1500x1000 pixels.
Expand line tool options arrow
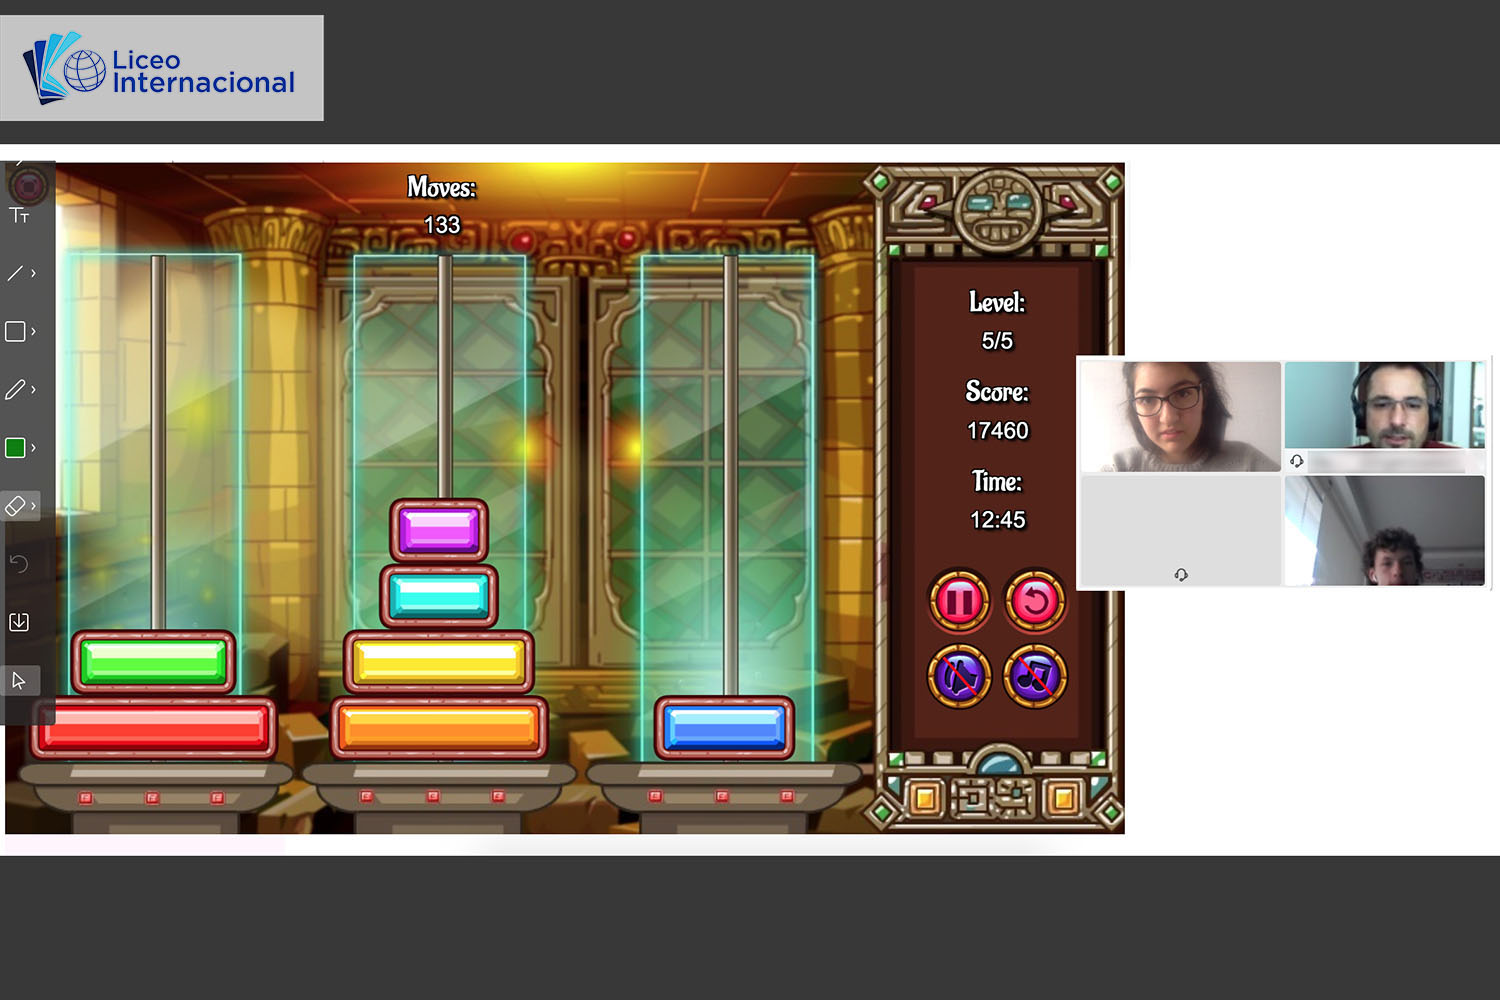33,273
